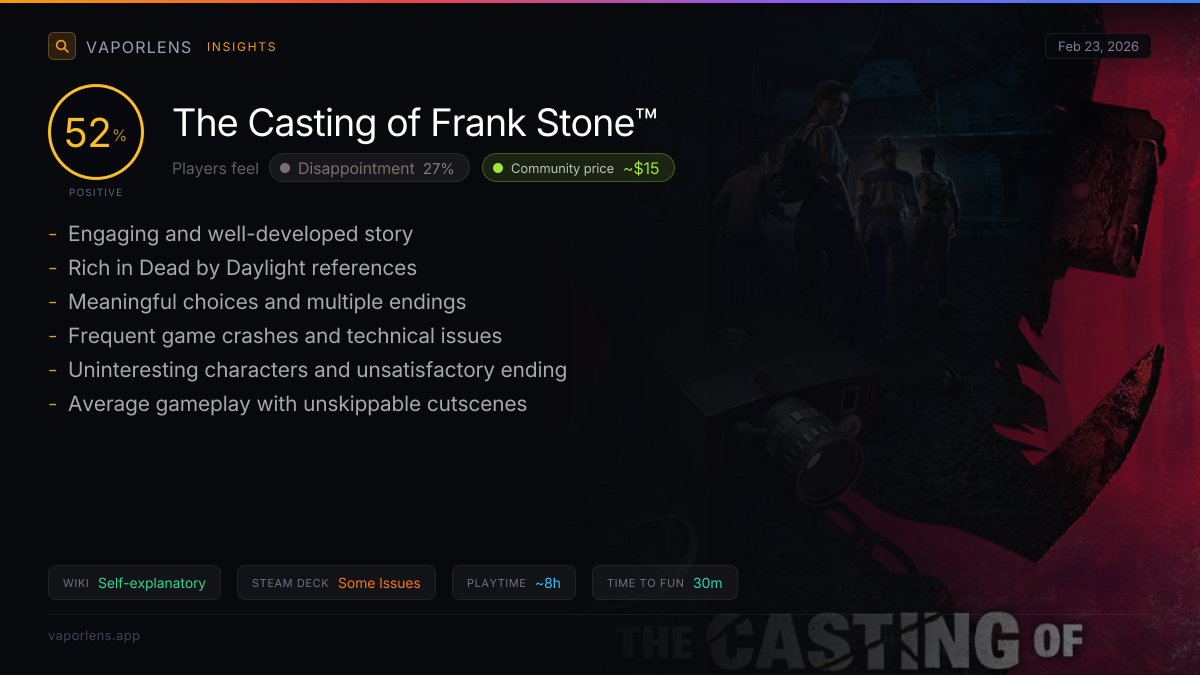The image size is (1200, 675).
Task: Open the Insights label
Action: (241, 47)
